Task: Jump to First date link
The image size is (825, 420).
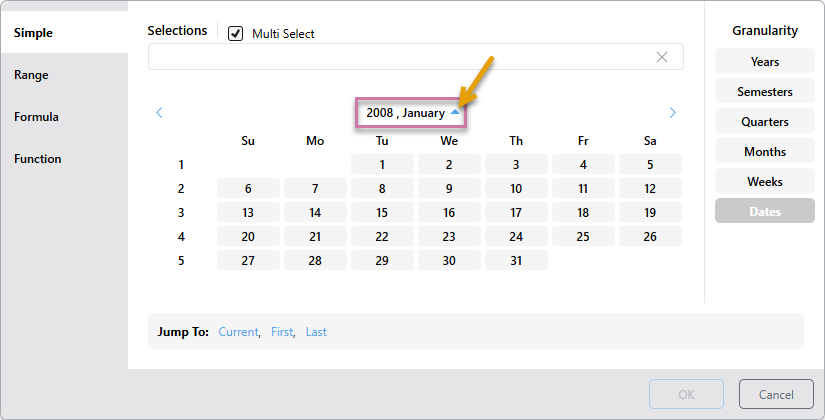Action: (281, 332)
